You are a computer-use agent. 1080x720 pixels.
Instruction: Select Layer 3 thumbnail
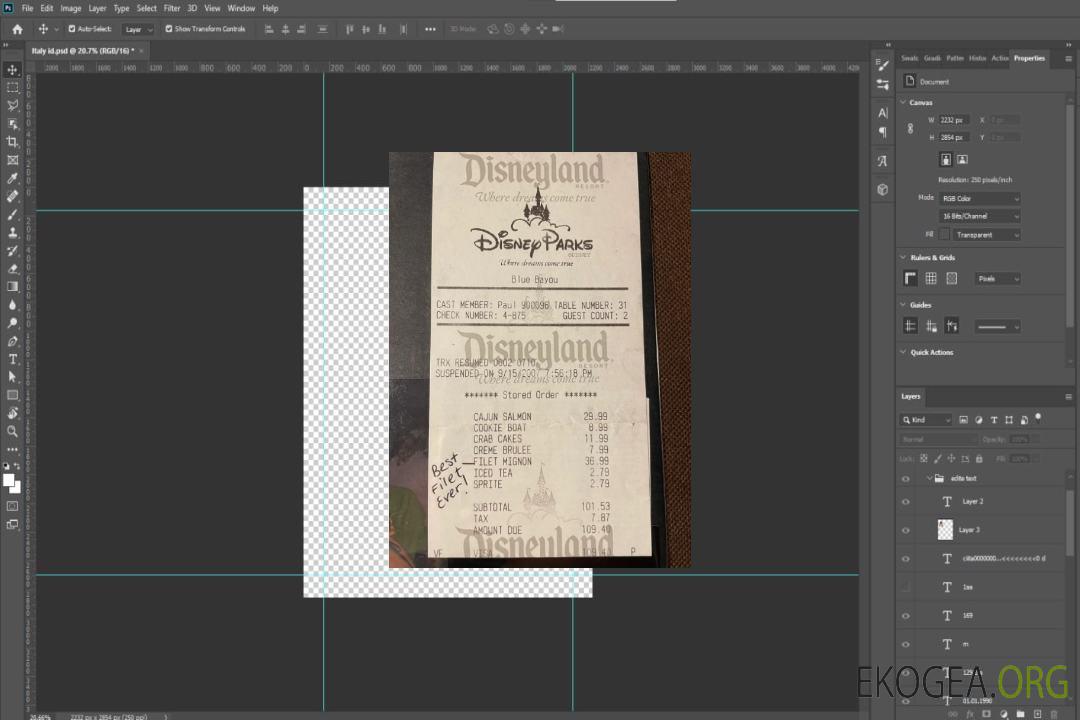(946, 530)
